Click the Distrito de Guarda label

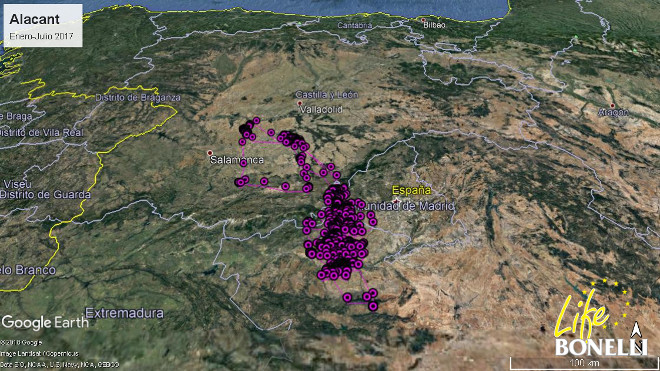point(45,195)
